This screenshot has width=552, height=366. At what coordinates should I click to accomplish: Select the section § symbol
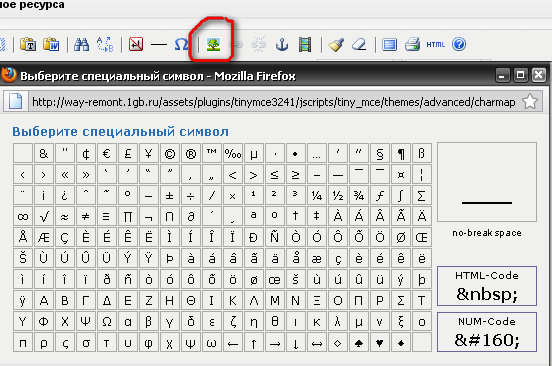pyautogui.click(x=380, y=153)
